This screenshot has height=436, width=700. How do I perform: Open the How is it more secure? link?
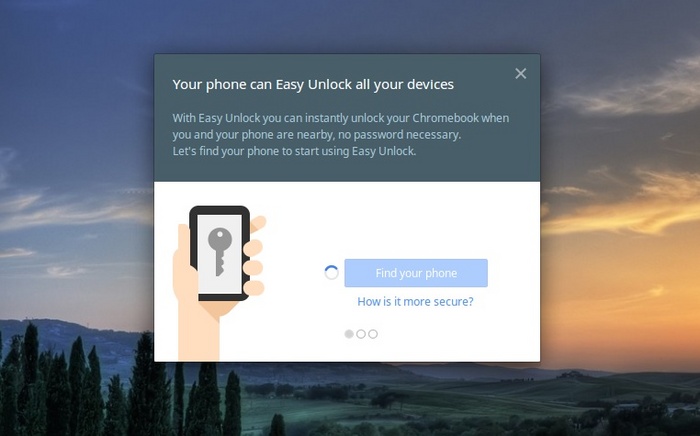pos(415,302)
